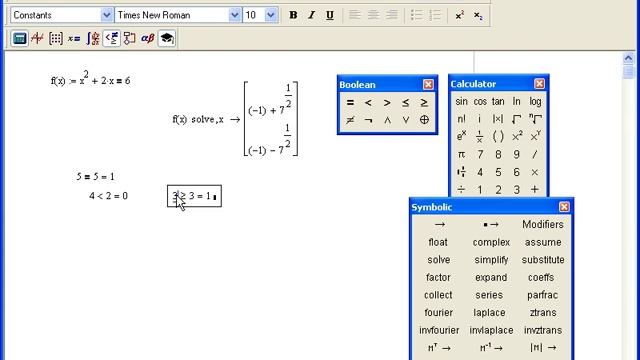Click simplify keyword in Symbolic panel
This screenshot has height=360, width=640.
click(x=491, y=260)
